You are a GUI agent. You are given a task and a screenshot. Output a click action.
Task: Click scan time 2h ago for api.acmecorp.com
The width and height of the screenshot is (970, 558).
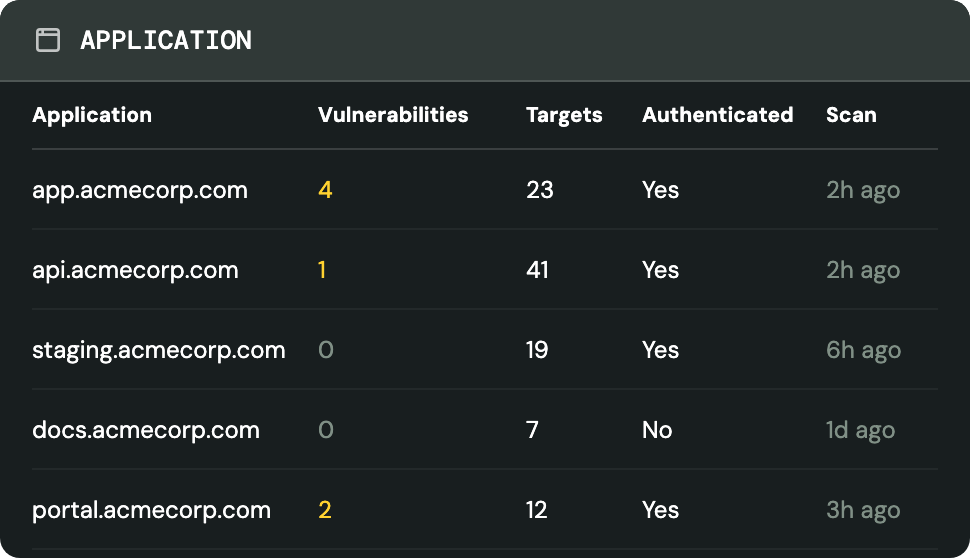[863, 270]
